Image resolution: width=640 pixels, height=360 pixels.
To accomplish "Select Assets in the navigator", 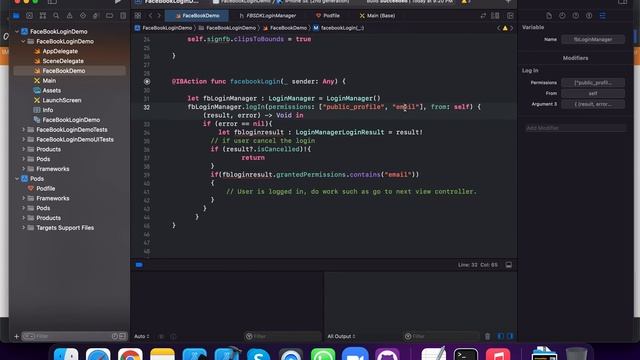I will pyautogui.click(x=51, y=90).
